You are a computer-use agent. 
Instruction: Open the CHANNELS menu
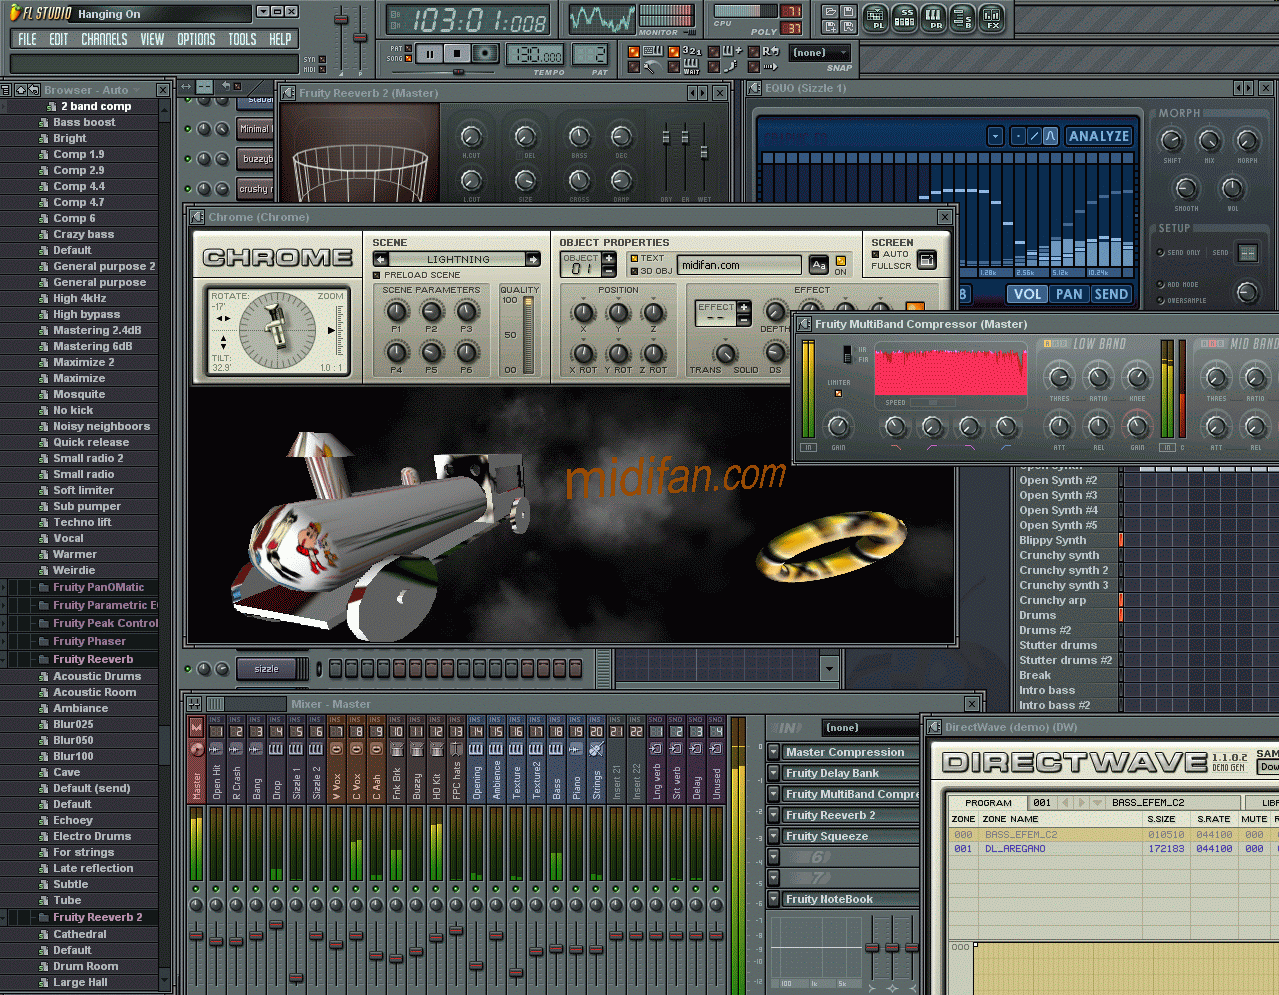pos(104,40)
